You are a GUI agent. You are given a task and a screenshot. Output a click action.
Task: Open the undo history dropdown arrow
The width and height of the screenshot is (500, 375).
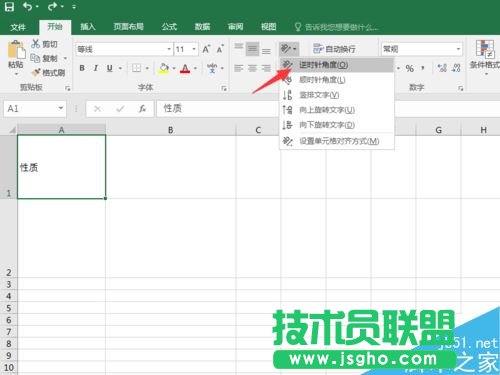point(37,7)
